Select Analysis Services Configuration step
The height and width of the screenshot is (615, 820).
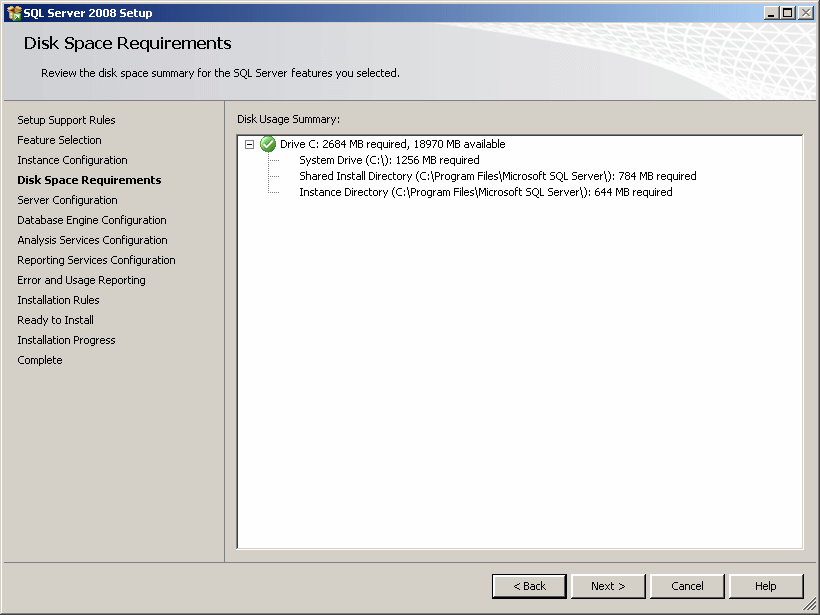(x=93, y=240)
